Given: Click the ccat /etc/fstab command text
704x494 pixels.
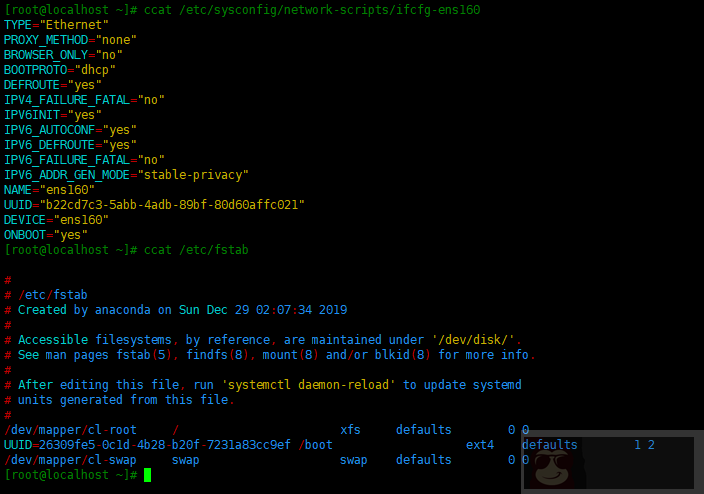Looking at the screenshot, I should tap(196, 250).
